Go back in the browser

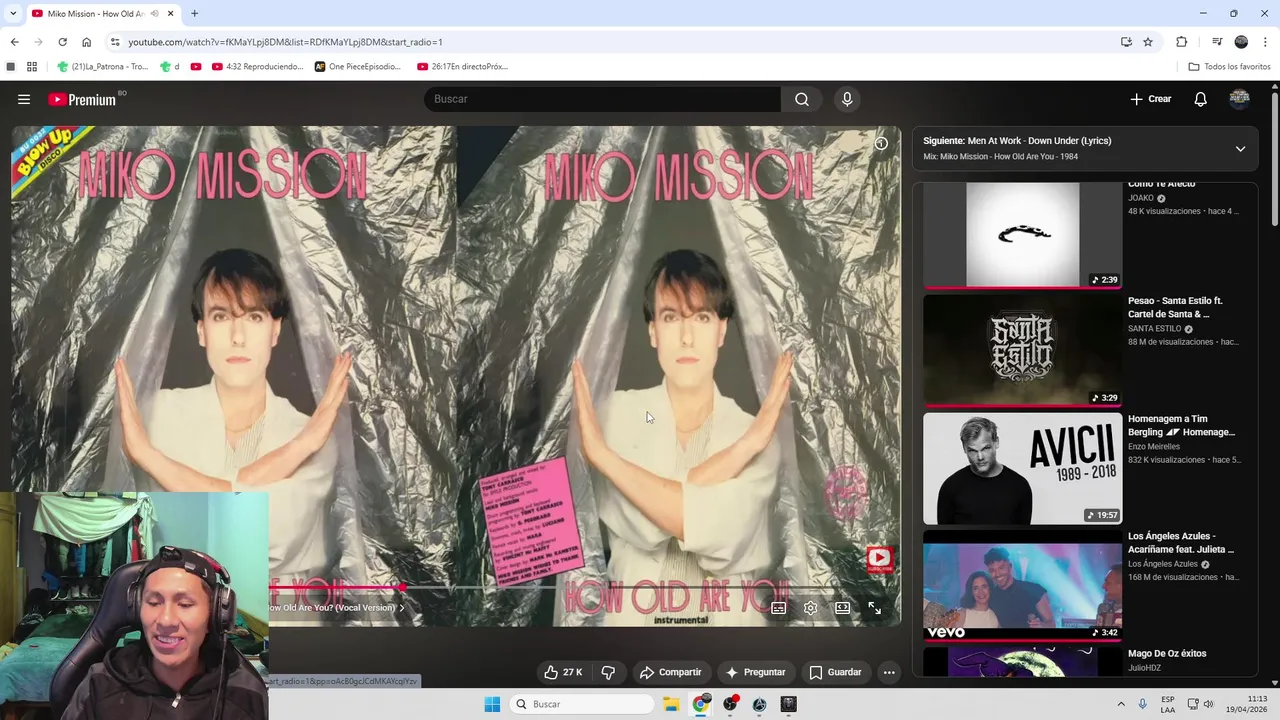(14, 42)
